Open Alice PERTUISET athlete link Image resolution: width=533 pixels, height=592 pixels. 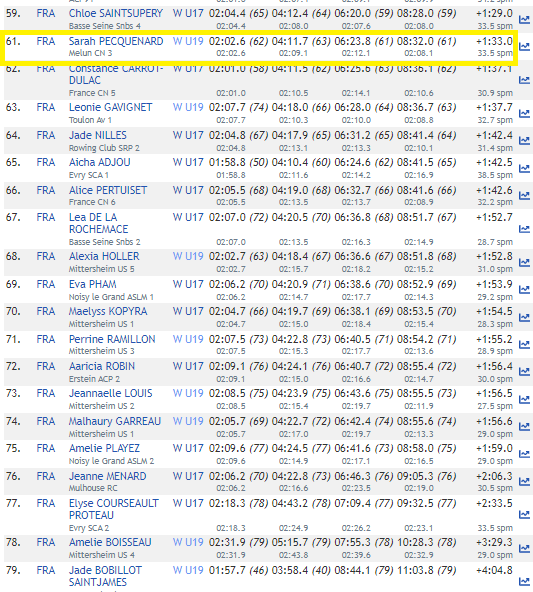click(x=108, y=190)
